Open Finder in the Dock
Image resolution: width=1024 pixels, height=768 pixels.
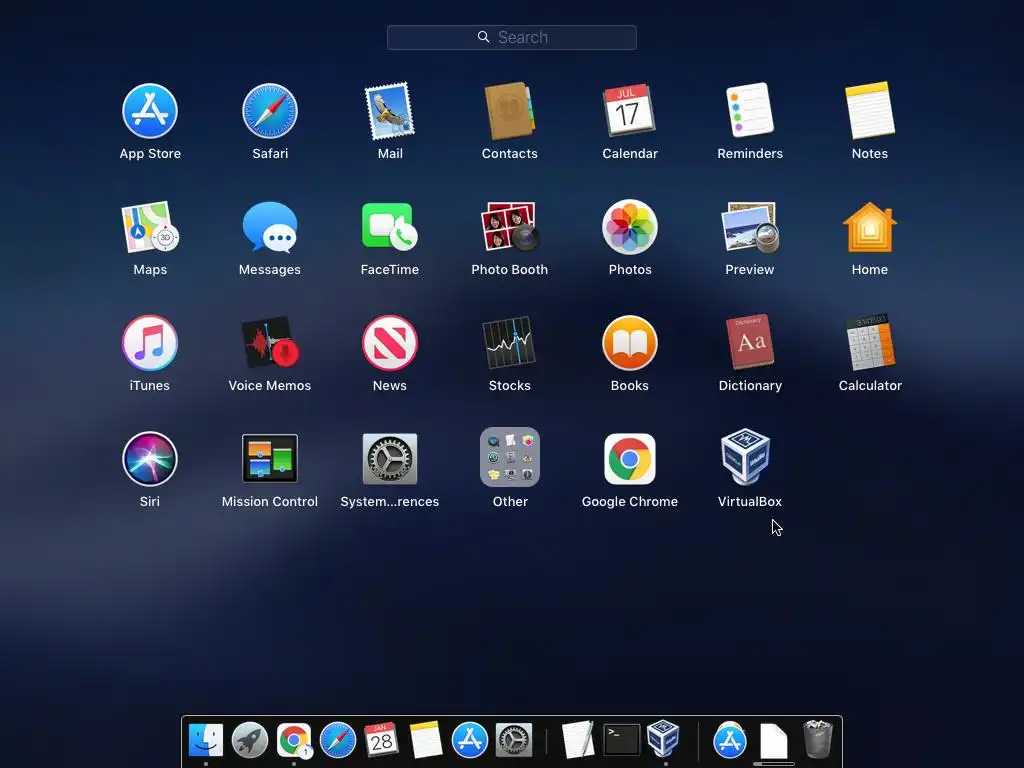(206, 740)
